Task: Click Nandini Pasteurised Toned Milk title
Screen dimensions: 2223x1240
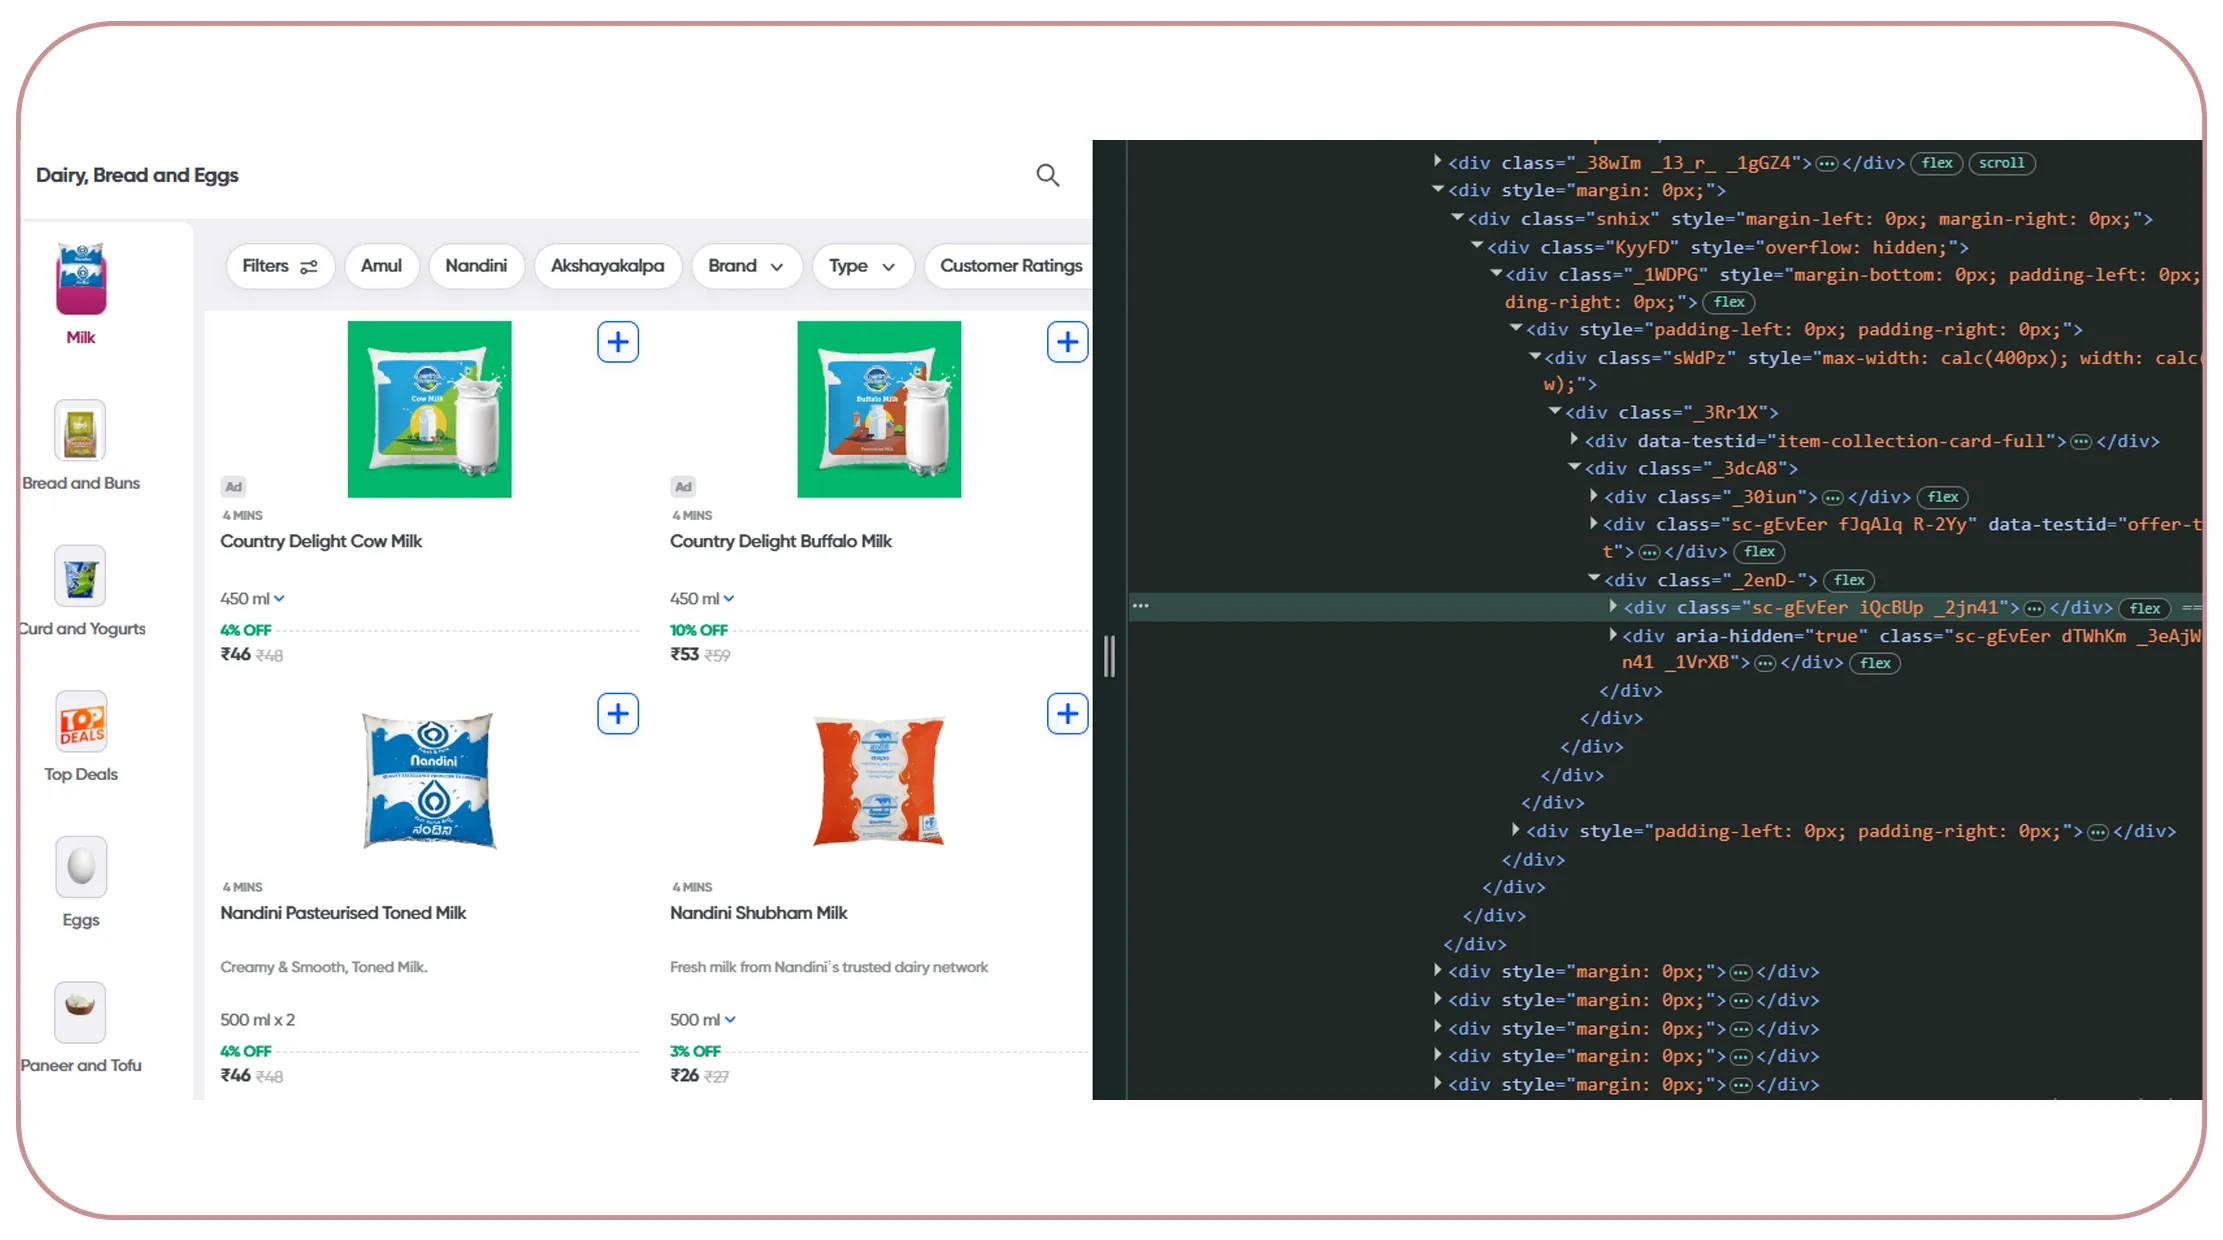Action: 343,913
